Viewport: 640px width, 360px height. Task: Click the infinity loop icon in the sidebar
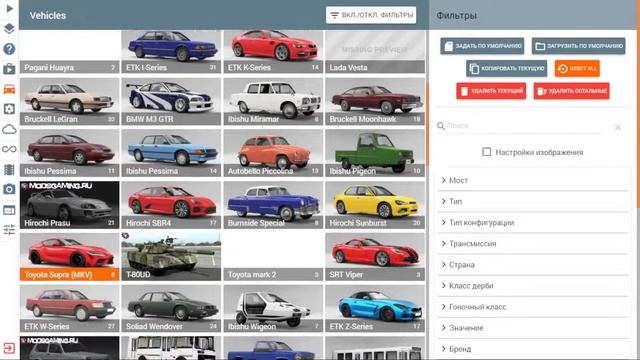(x=9, y=149)
